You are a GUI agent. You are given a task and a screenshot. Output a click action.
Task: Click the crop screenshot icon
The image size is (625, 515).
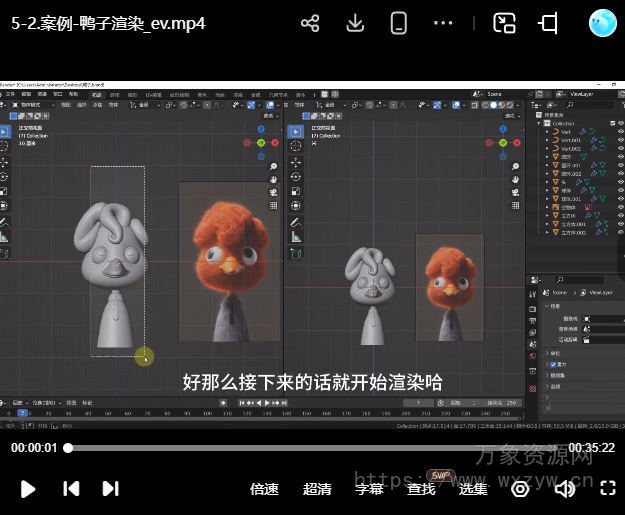(x=549, y=23)
